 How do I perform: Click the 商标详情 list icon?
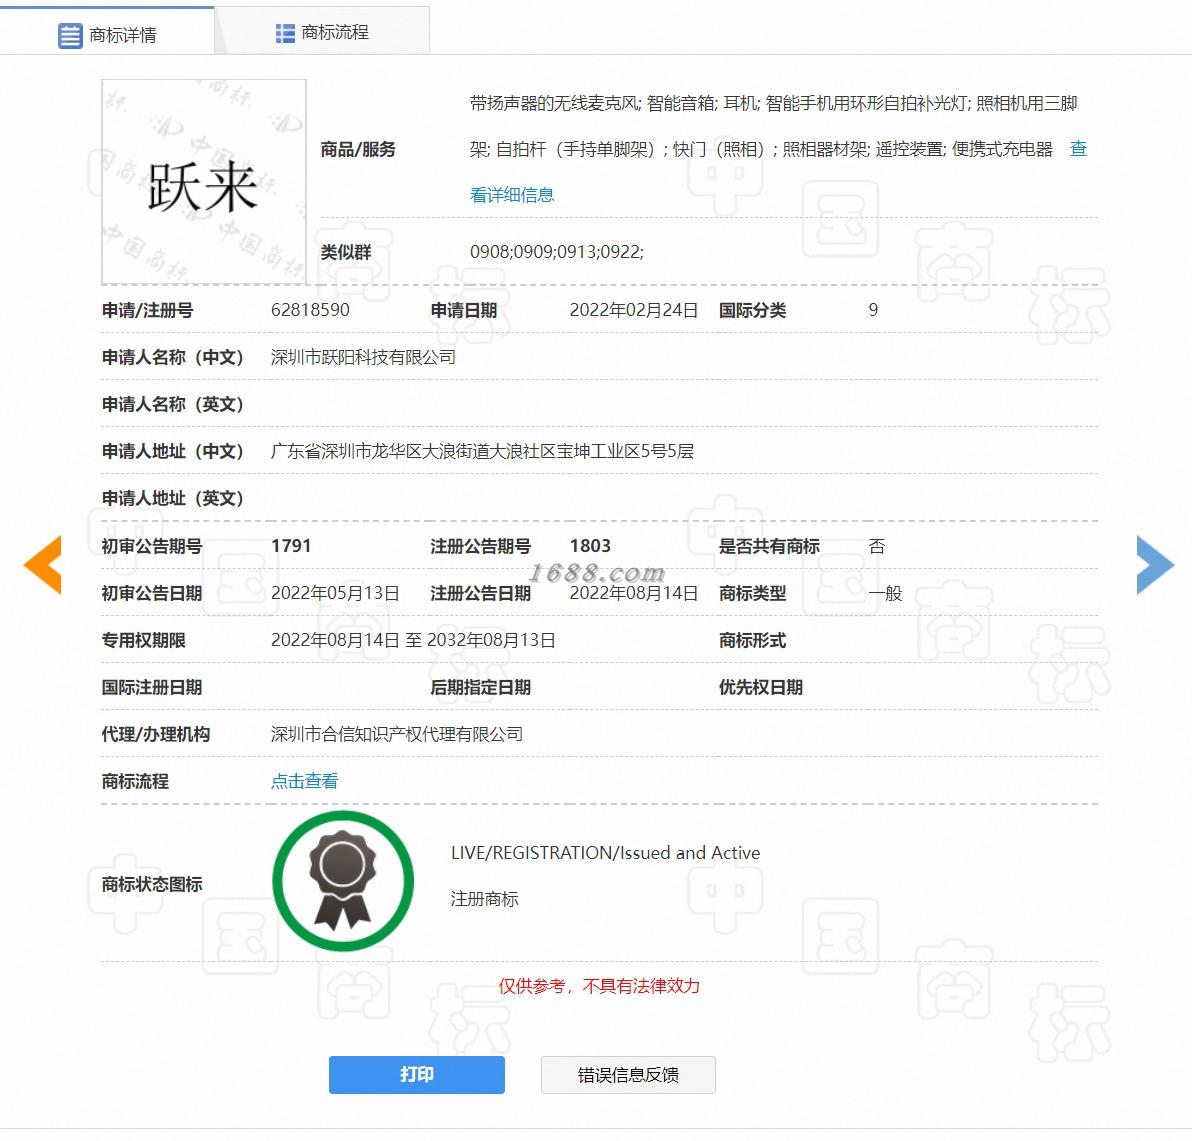pos(70,36)
